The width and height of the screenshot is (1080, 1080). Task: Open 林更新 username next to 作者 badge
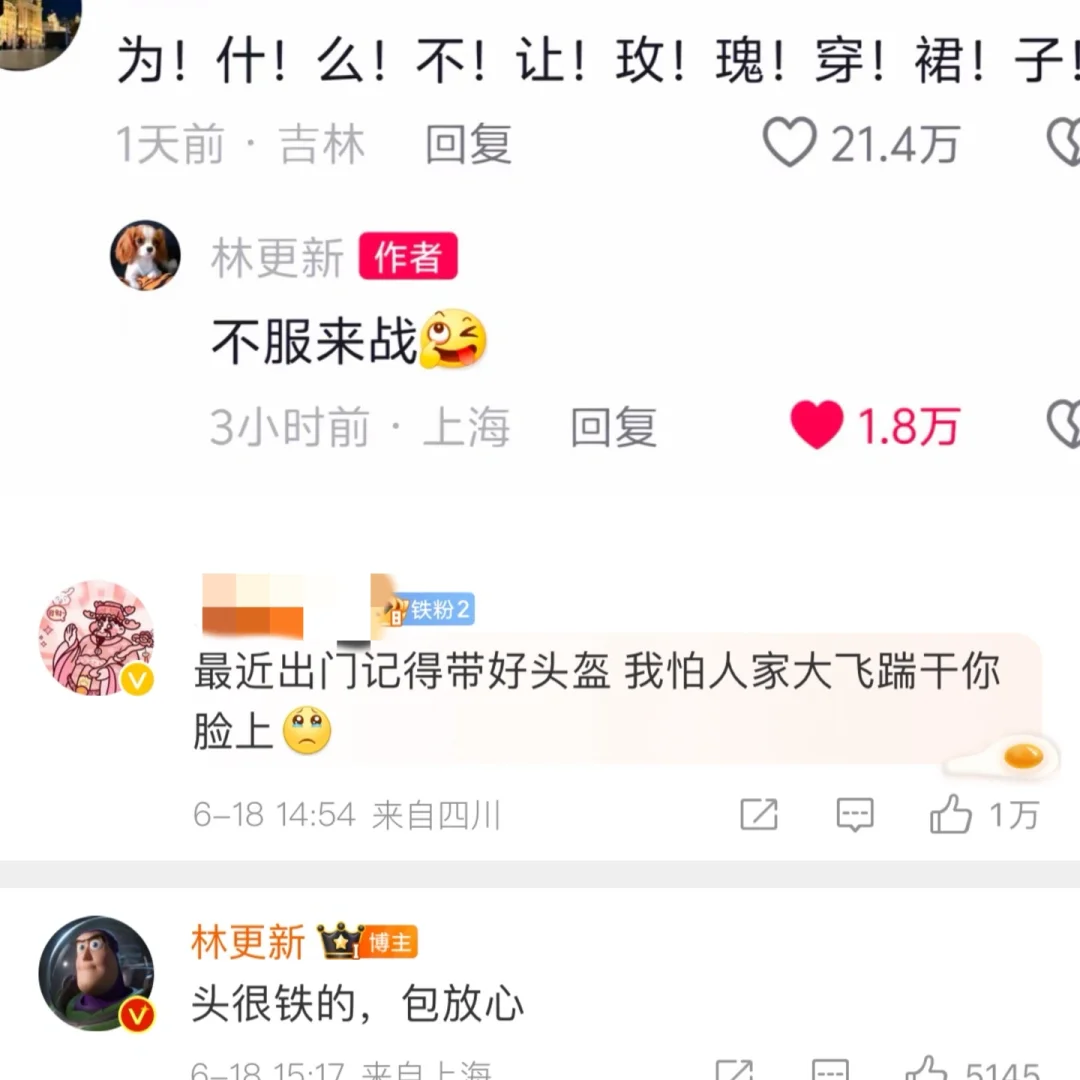tap(277, 258)
